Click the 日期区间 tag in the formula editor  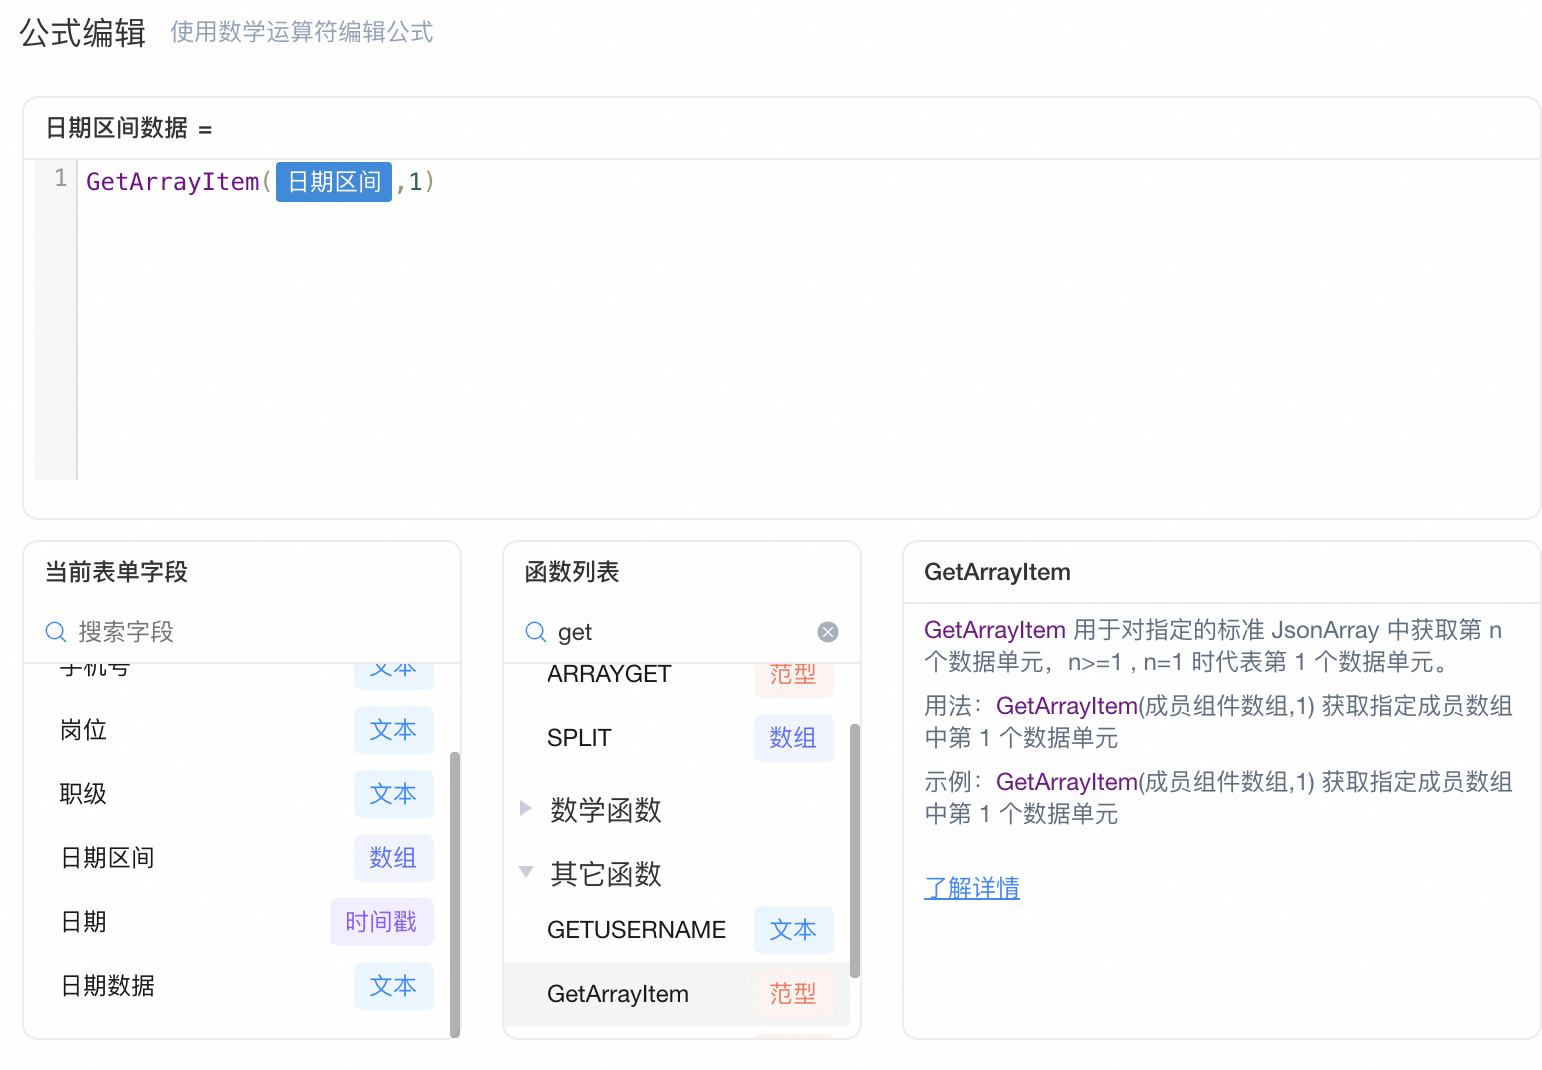334,182
